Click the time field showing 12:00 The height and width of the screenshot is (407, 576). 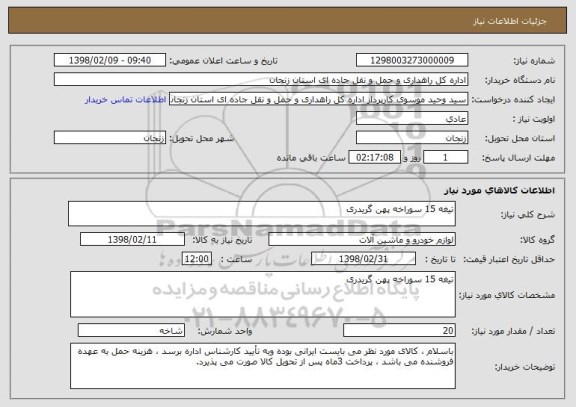197,259
